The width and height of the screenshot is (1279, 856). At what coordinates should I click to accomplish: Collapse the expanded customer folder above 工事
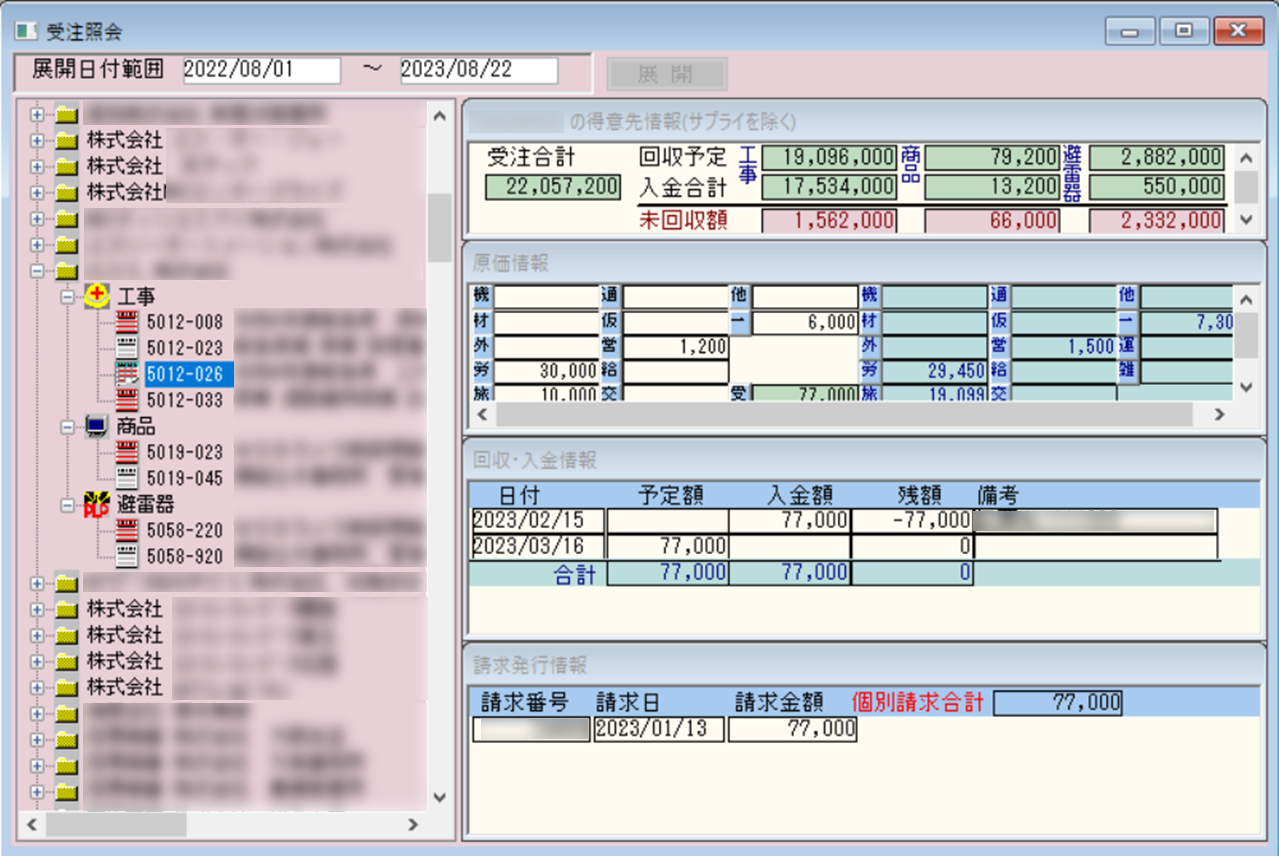coord(38,270)
